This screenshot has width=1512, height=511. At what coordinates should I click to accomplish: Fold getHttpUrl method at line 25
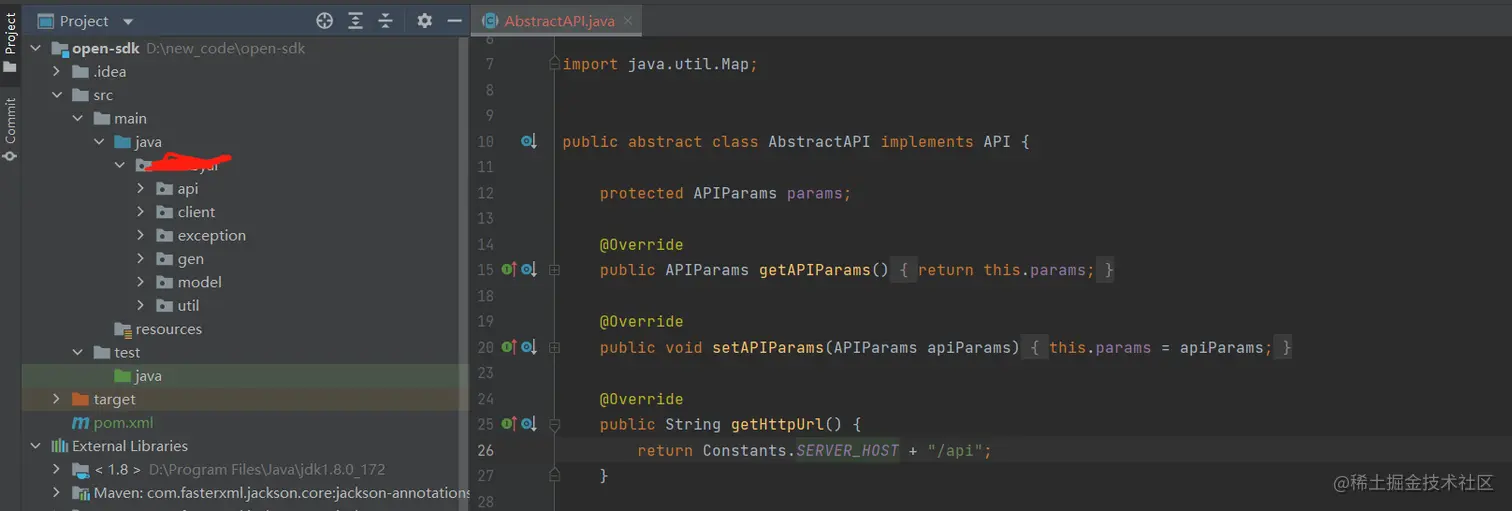[x=554, y=424]
